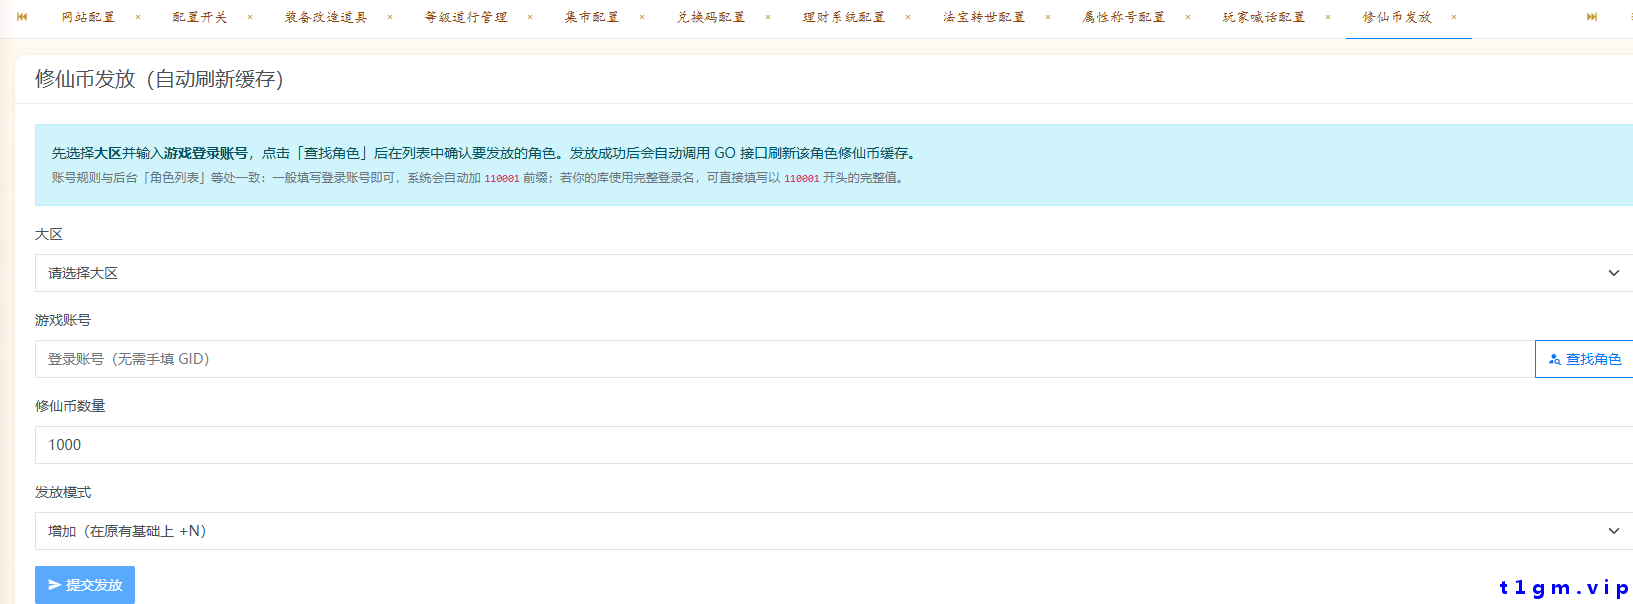Click the scroll-tabs-left double arrow icon

coord(22,17)
